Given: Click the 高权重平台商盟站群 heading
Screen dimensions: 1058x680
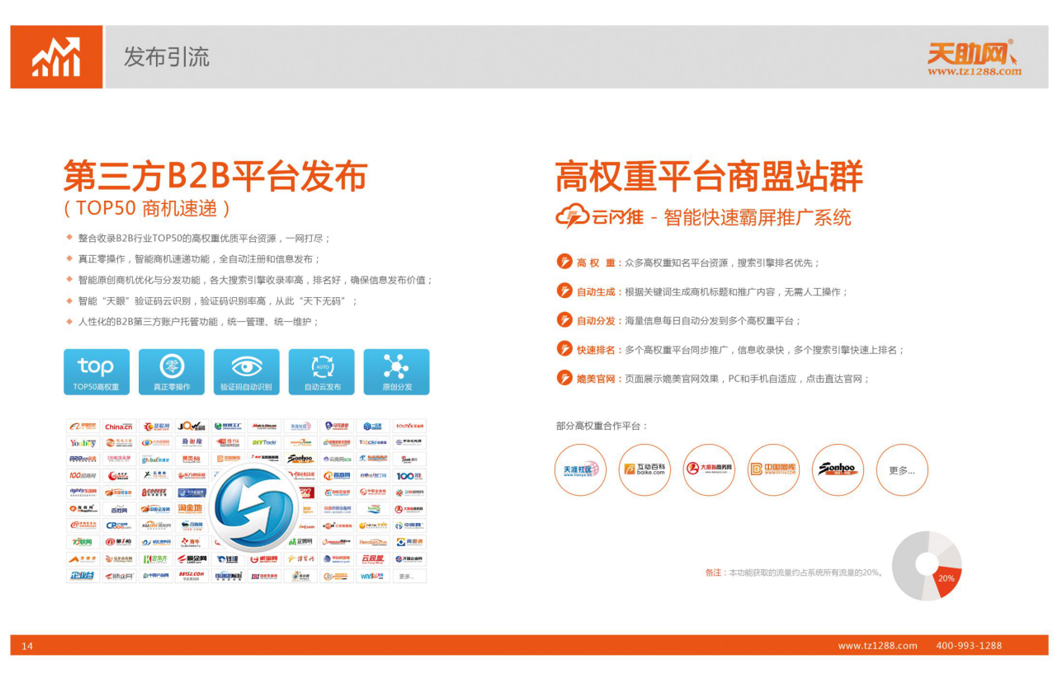Looking at the screenshot, I should (708, 177).
